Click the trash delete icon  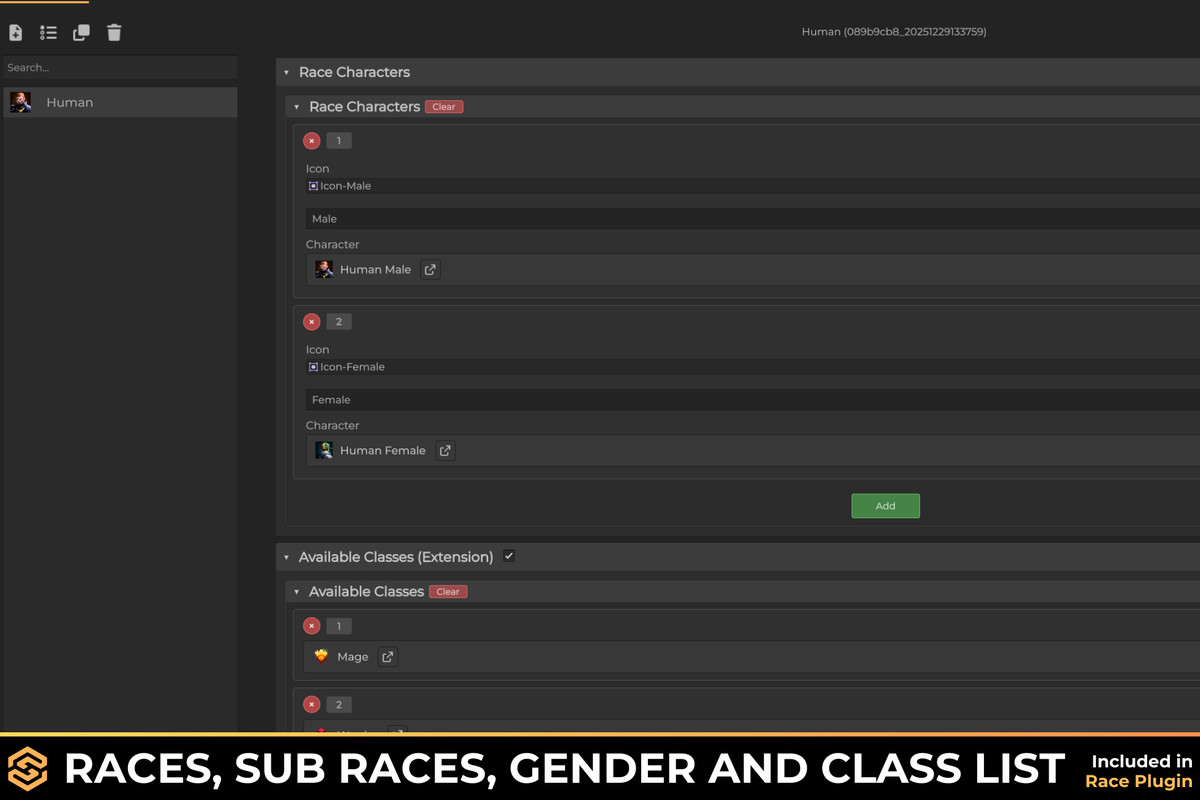[114, 32]
